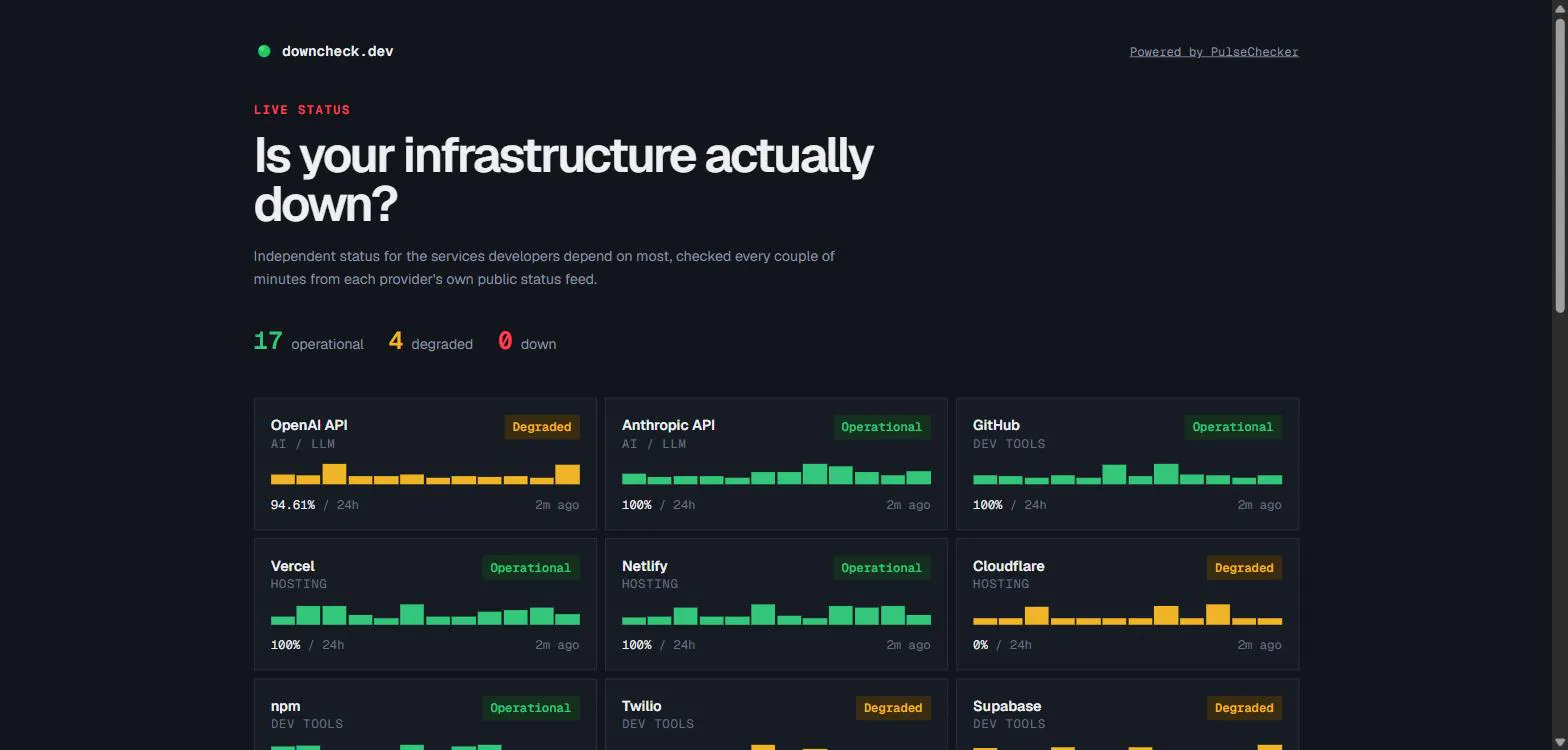Click the 100% uptime value on Netlify

coord(637,645)
